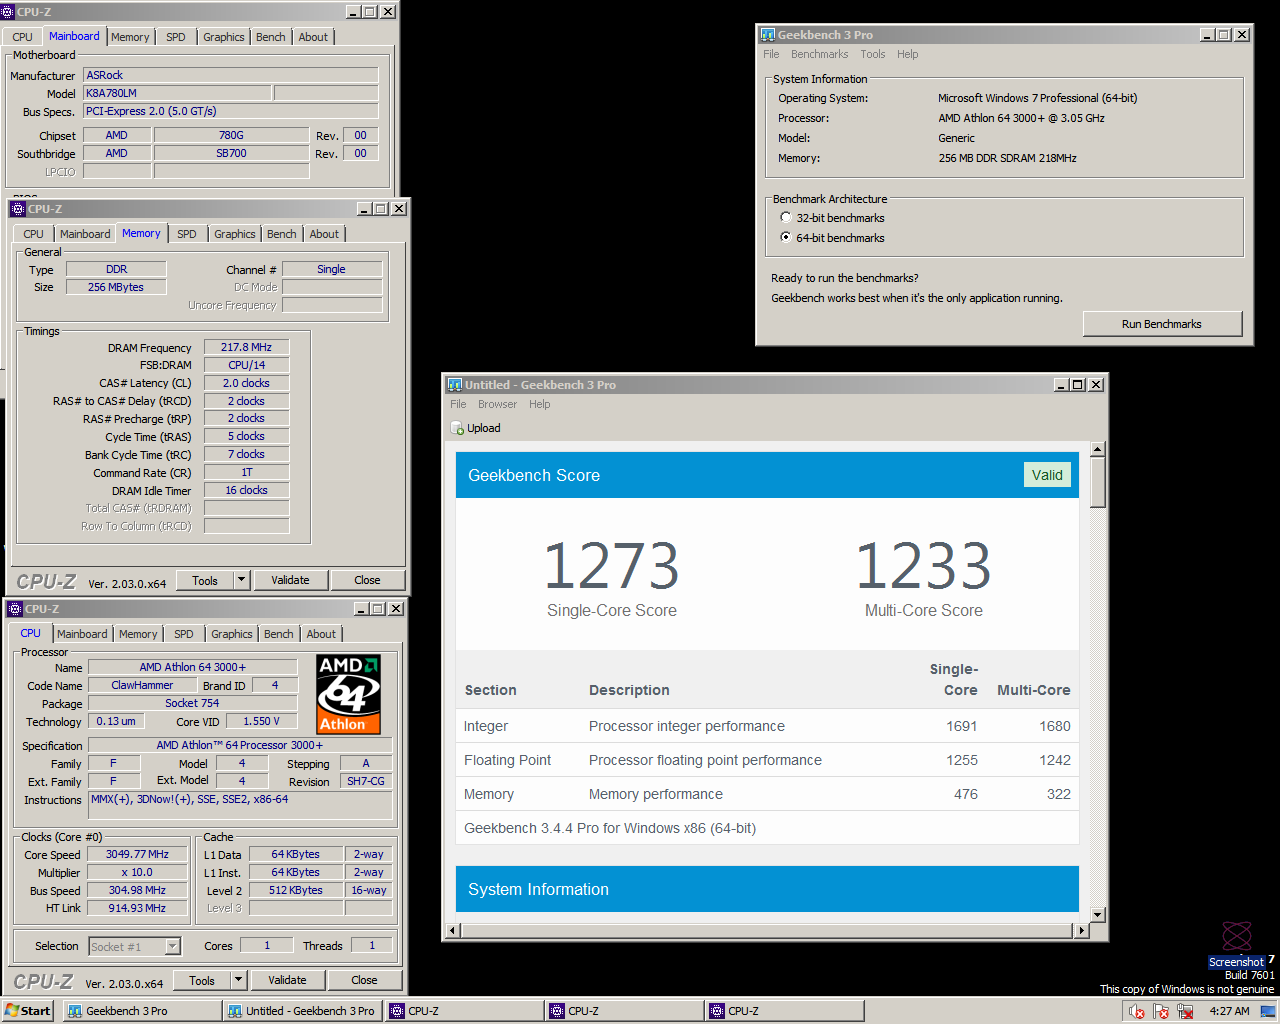Click Validate in CPU-Z Memory window
This screenshot has height=1024, width=1280.
tap(290, 580)
